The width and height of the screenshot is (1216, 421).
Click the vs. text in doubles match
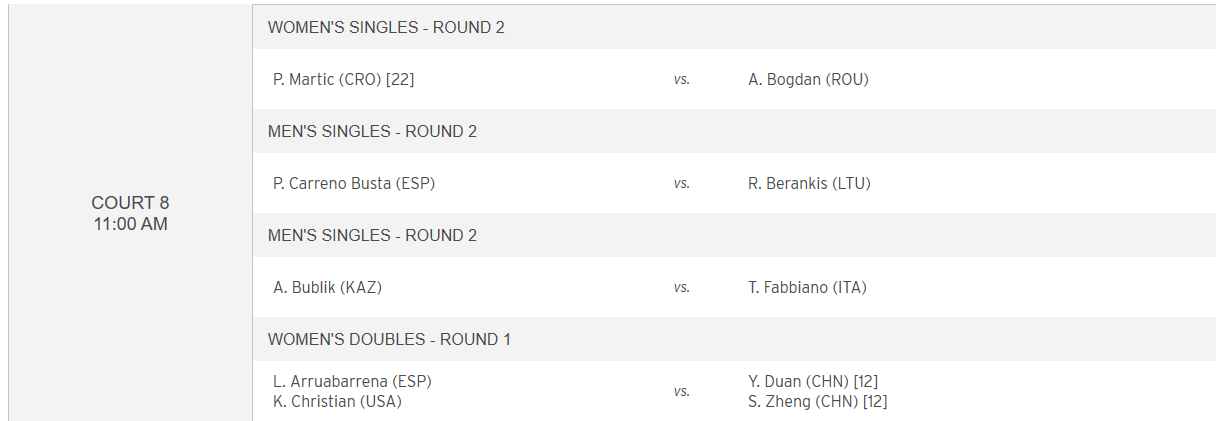click(x=681, y=392)
